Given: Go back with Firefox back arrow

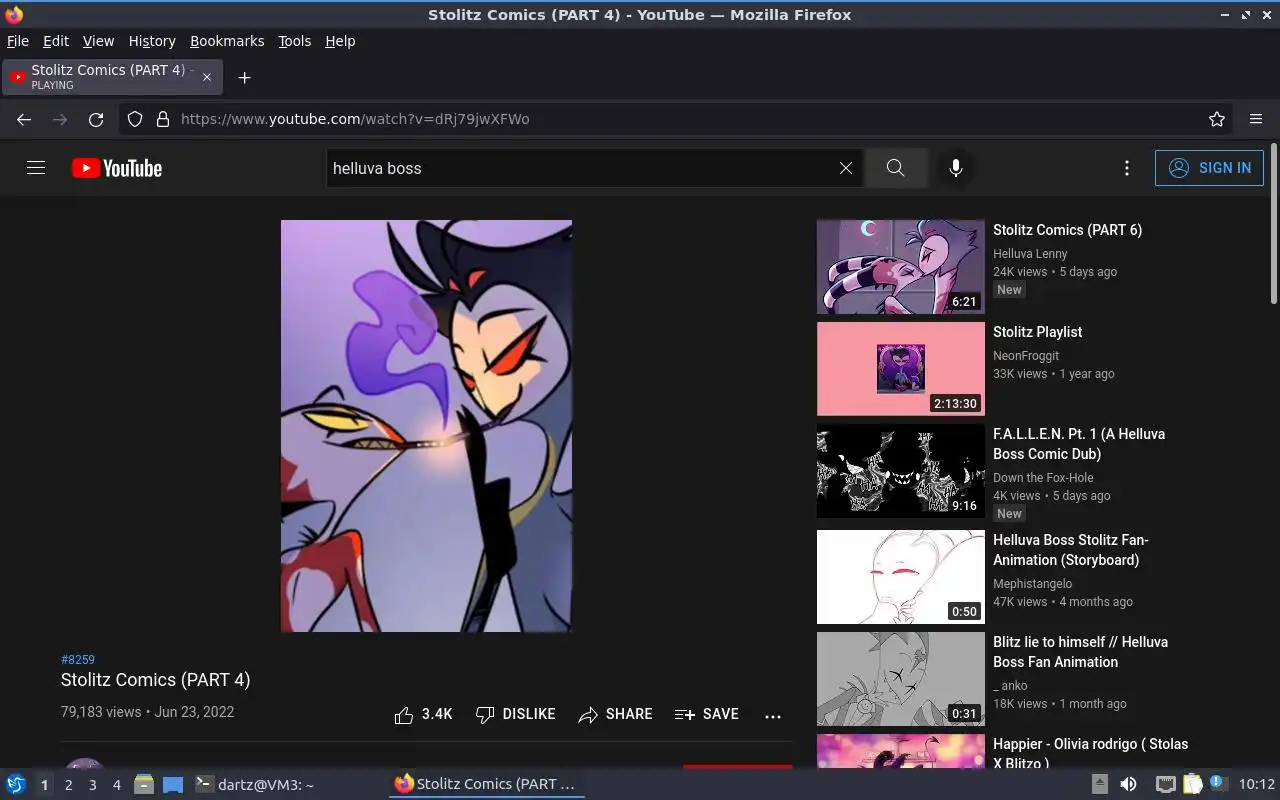Looking at the screenshot, I should 24,119.
